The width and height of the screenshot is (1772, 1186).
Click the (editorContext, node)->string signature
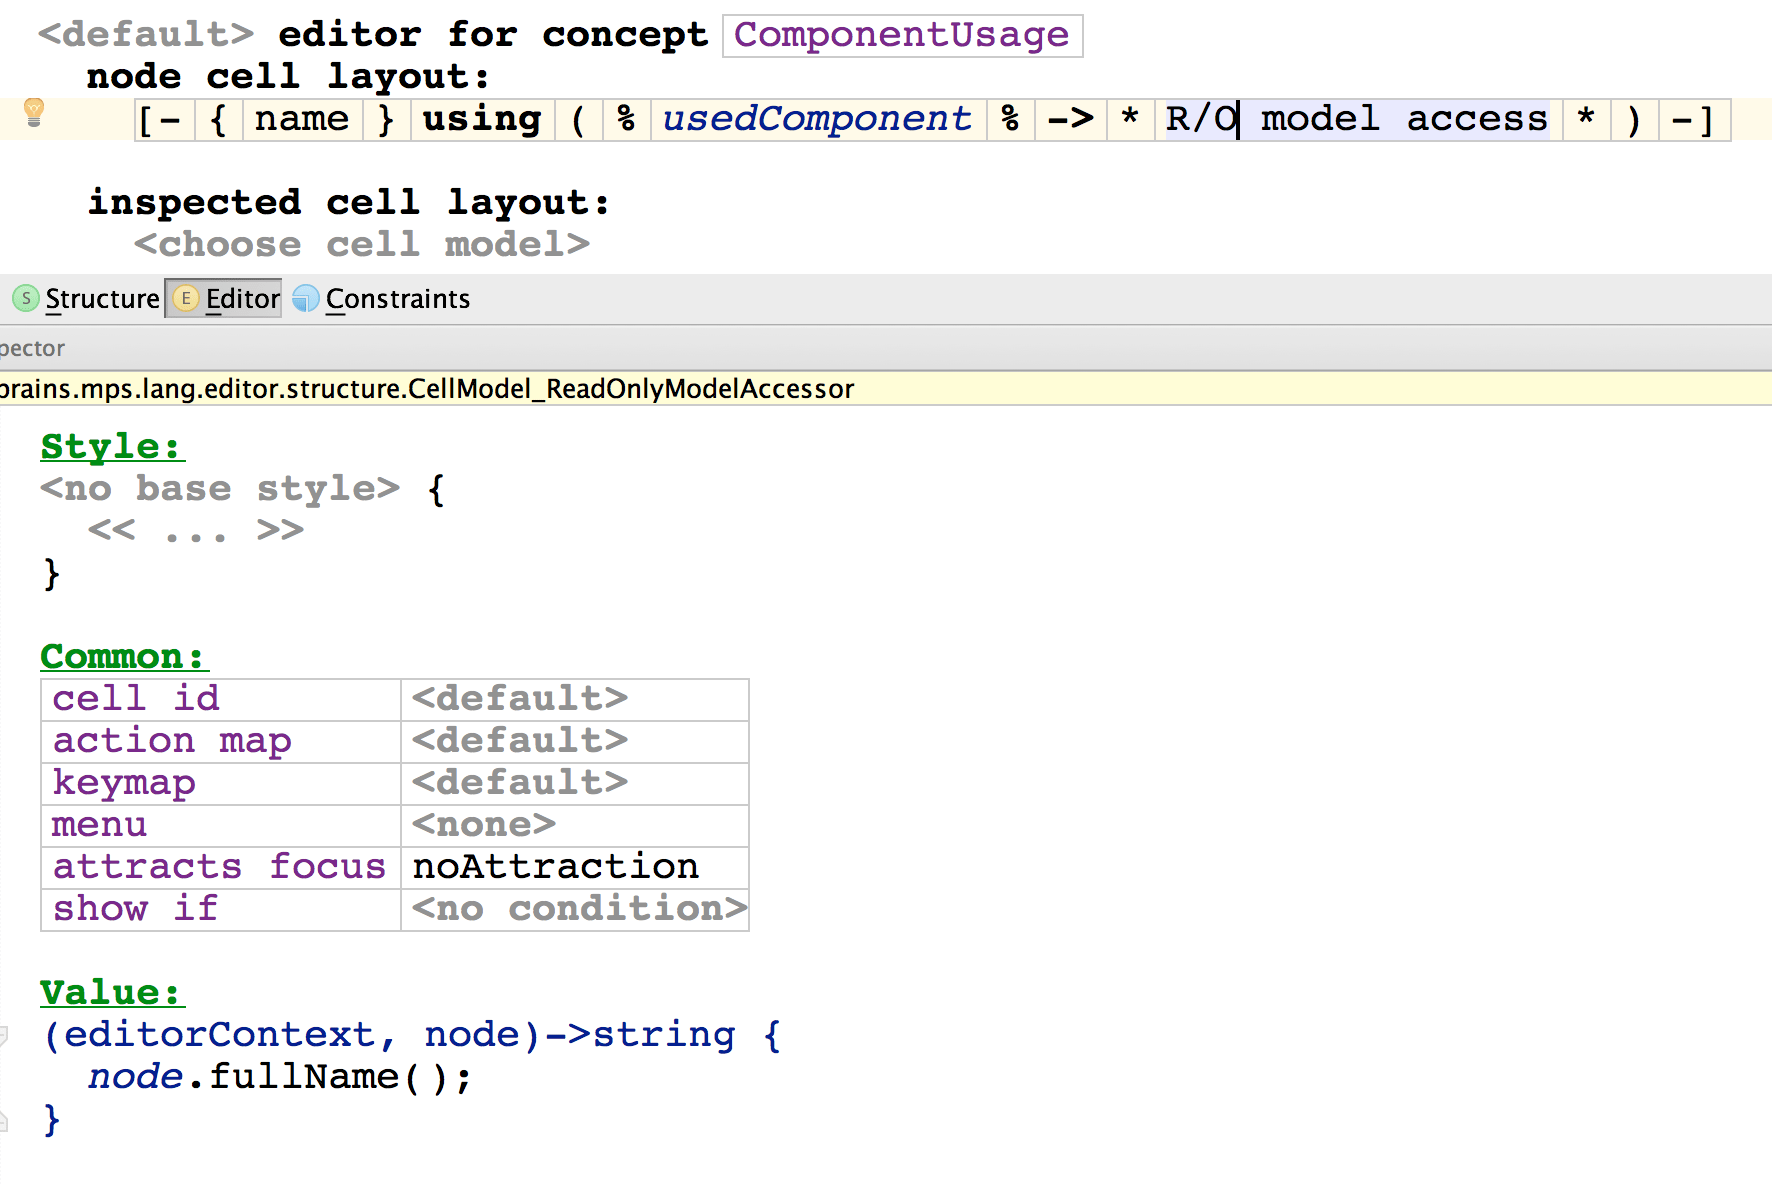click(x=389, y=1034)
